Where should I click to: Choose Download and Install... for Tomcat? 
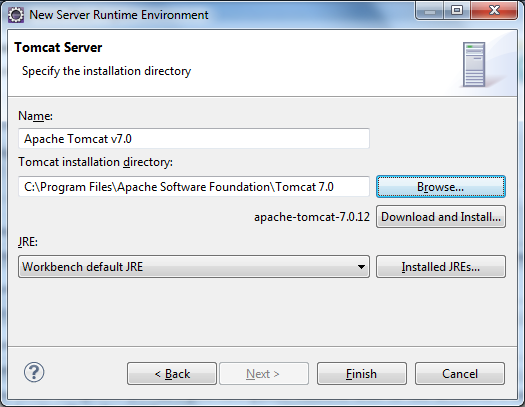click(441, 217)
